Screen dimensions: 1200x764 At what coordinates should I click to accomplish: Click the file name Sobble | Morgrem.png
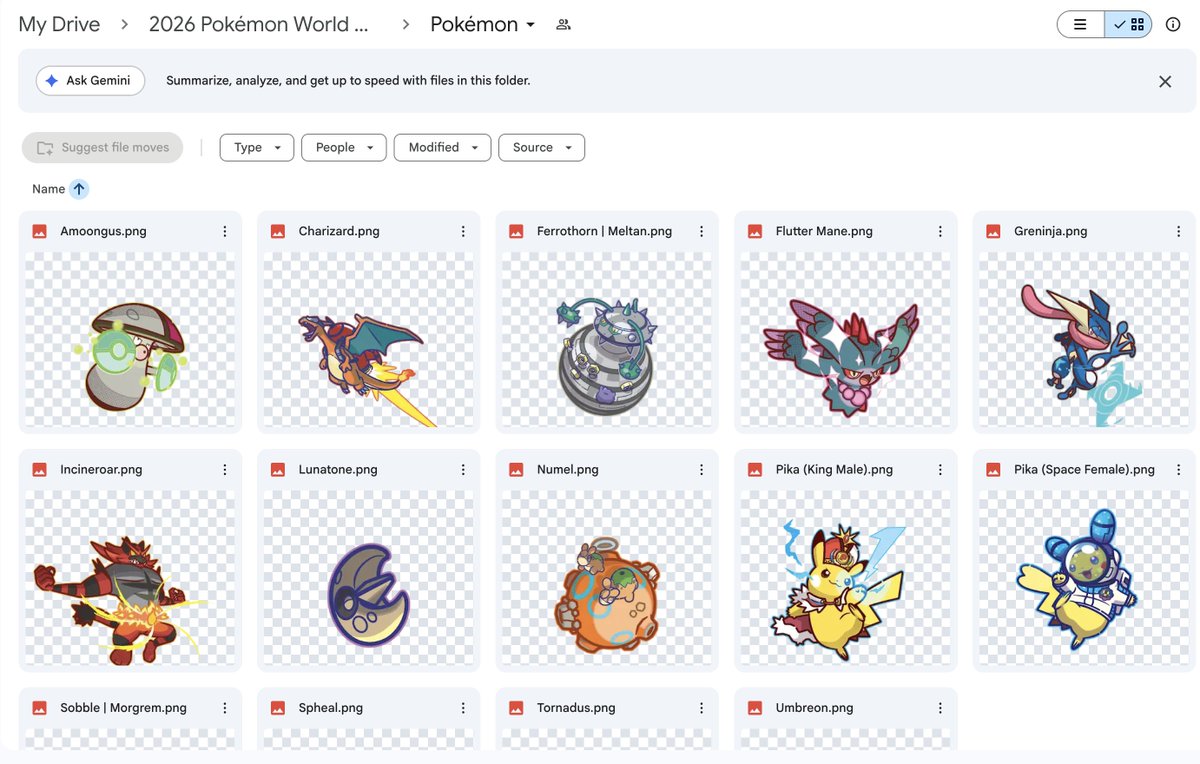point(123,707)
